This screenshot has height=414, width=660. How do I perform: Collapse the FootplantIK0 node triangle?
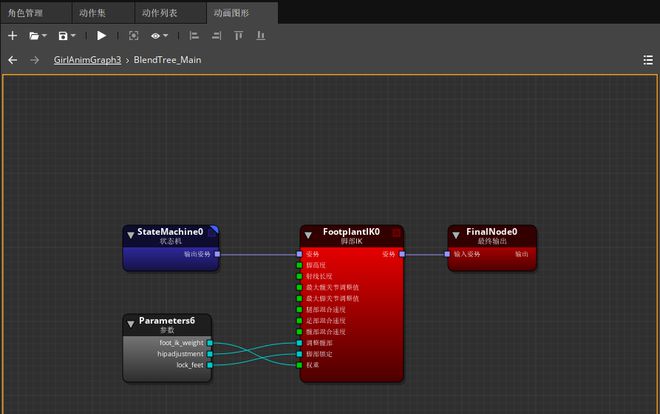click(308, 235)
